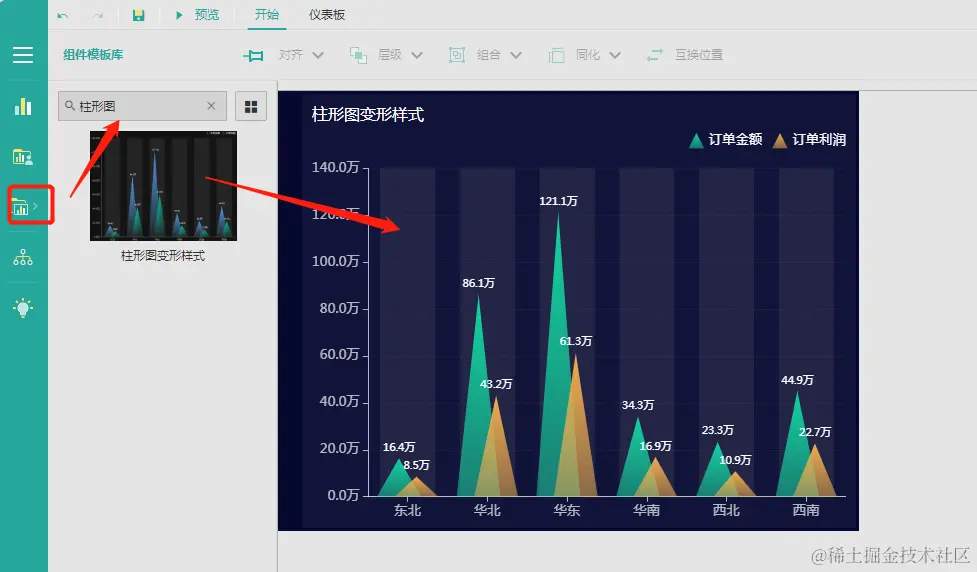Image resolution: width=977 pixels, height=572 pixels.
Task: Click the 东北 axis label
Action: click(407, 510)
